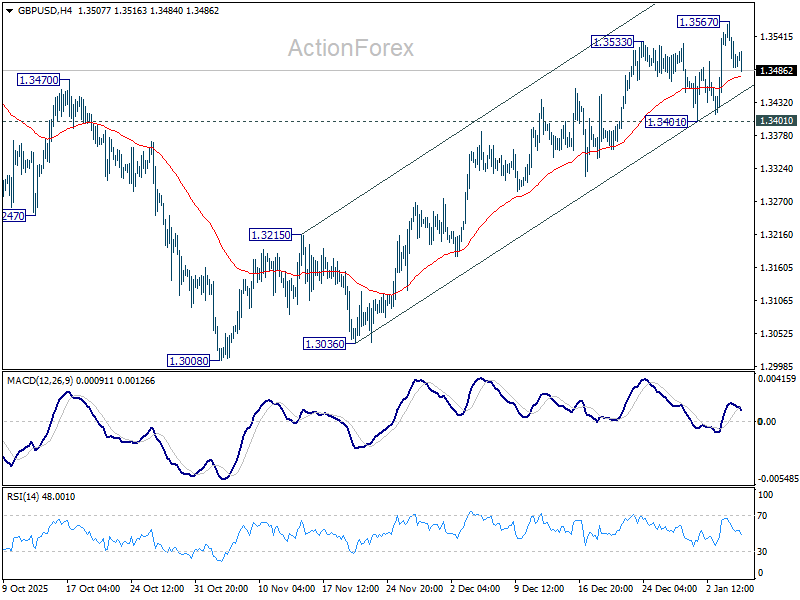The height and width of the screenshot is (600, 800).
Task: Click the dropdown triangle beside GBPUSD,H4
Action: point(10,11)
